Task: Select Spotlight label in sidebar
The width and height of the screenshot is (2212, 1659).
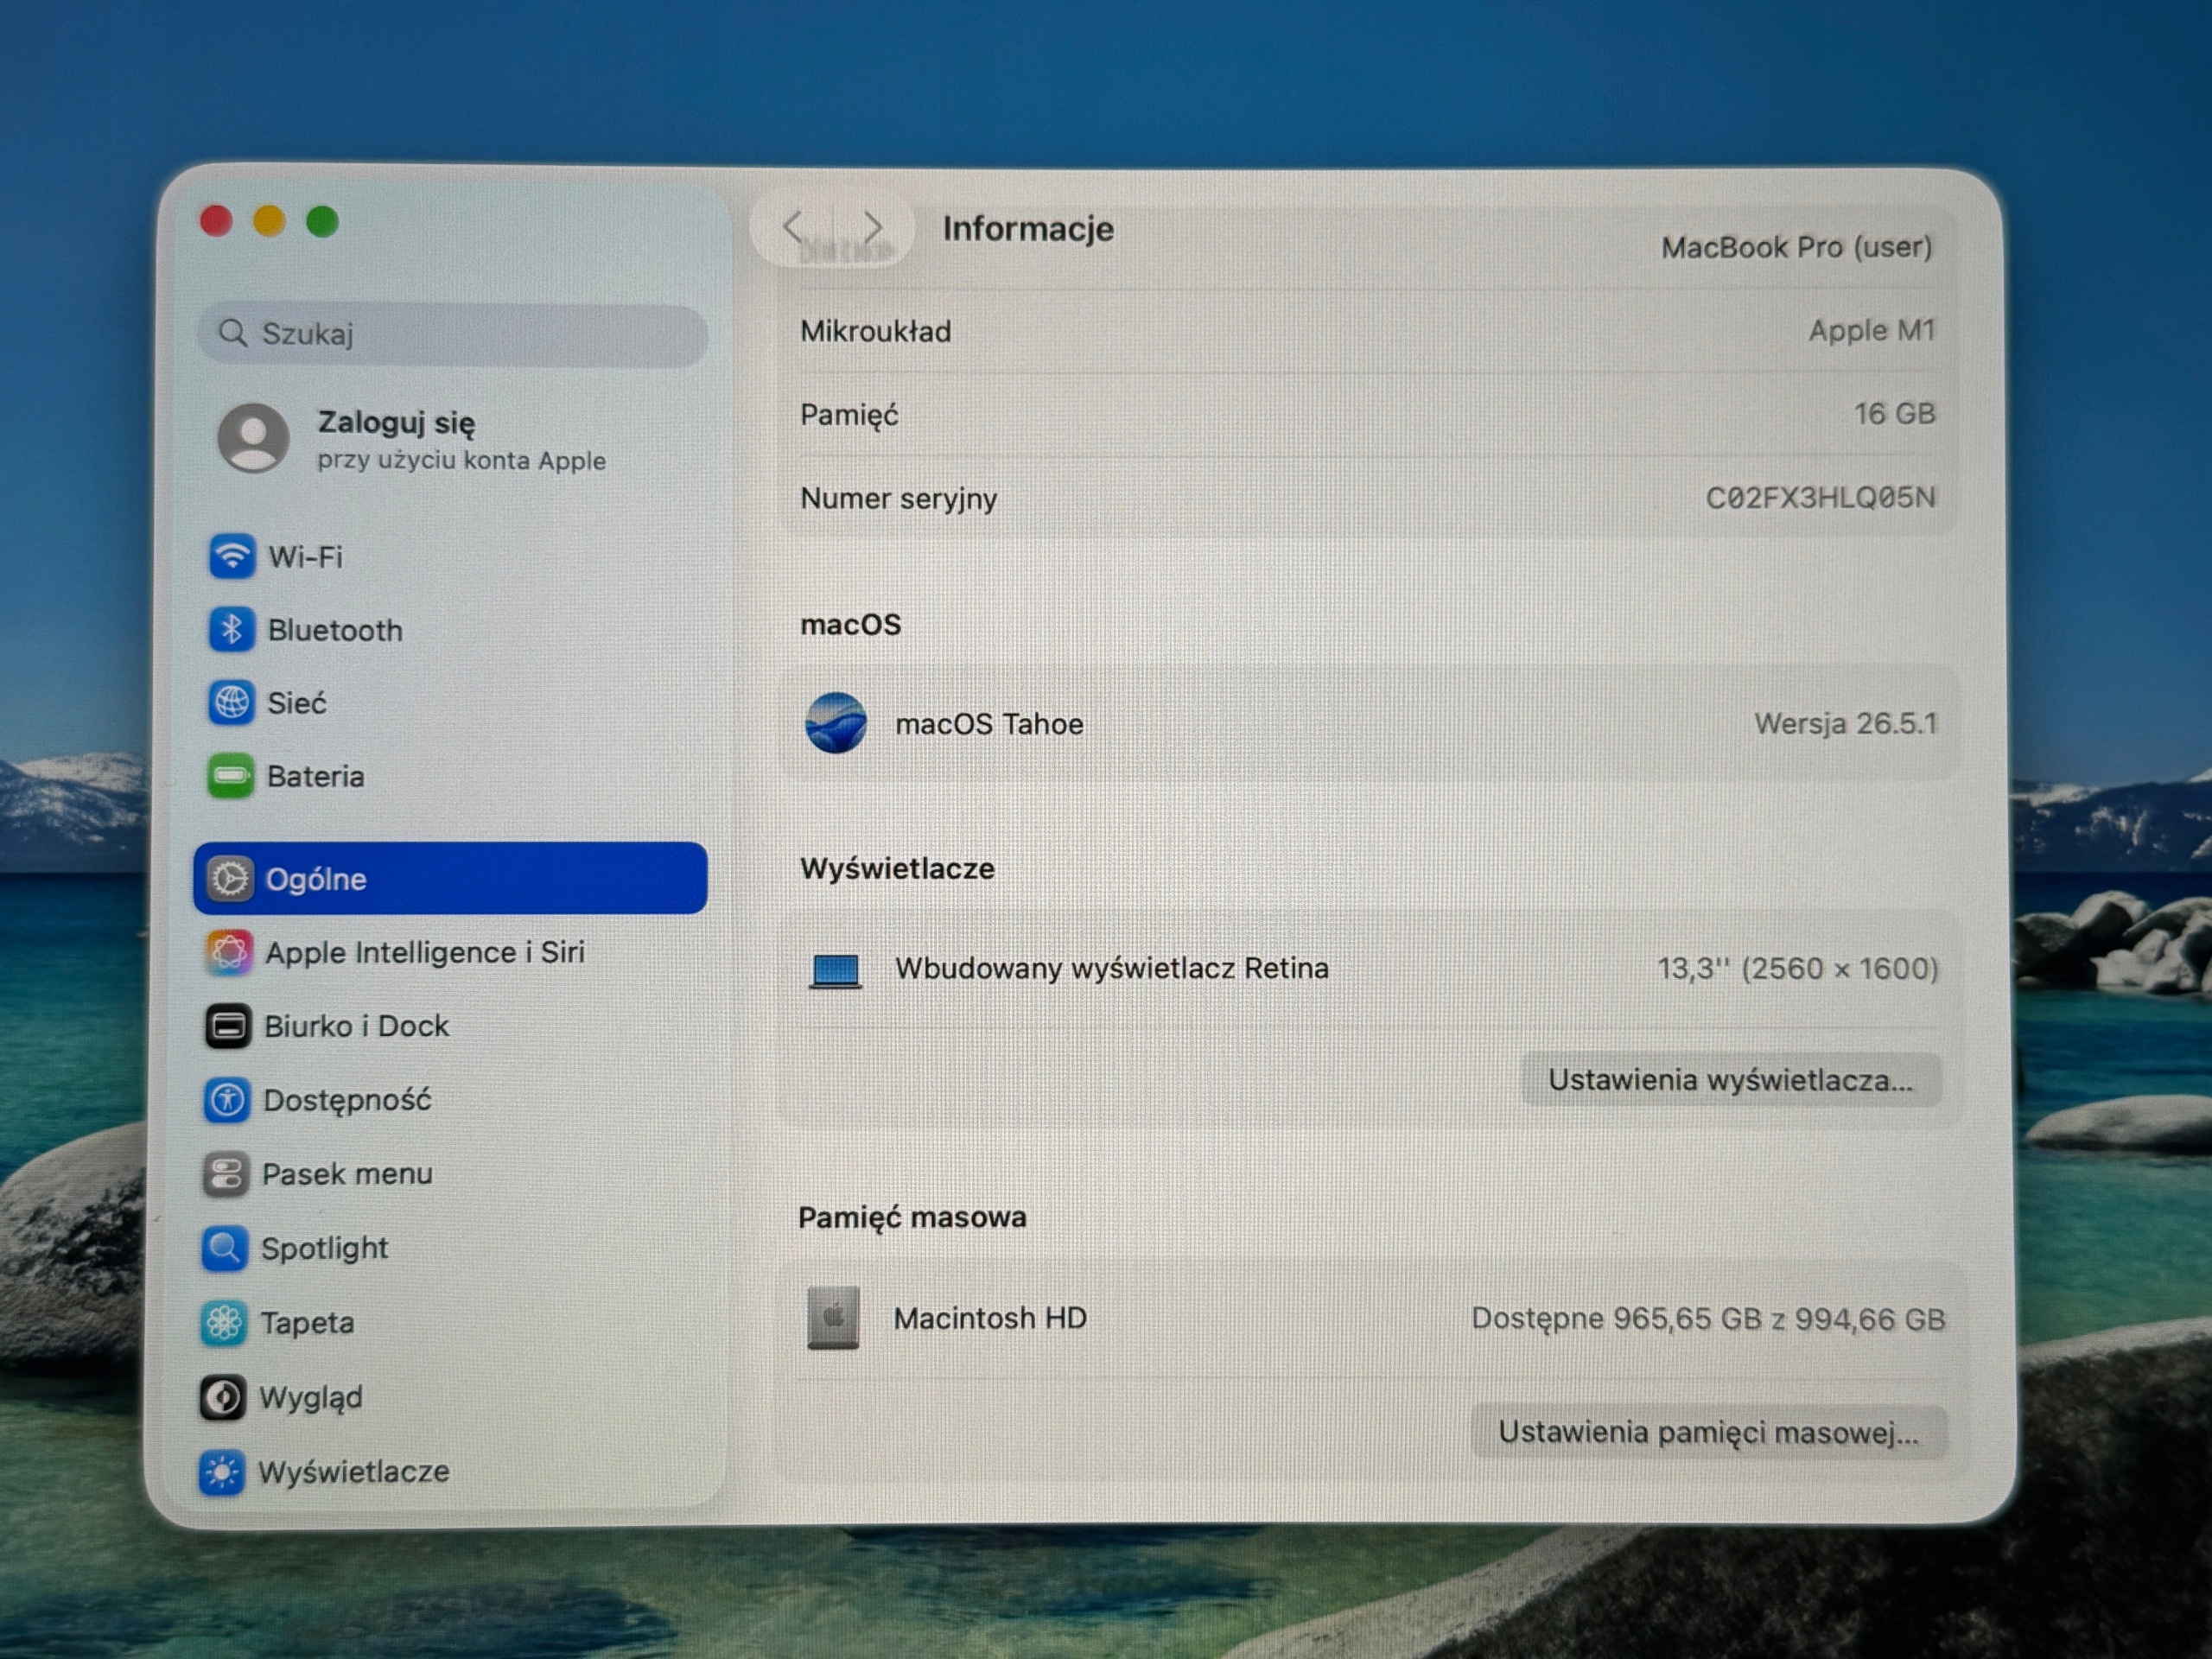Action: pos(324,1249)
